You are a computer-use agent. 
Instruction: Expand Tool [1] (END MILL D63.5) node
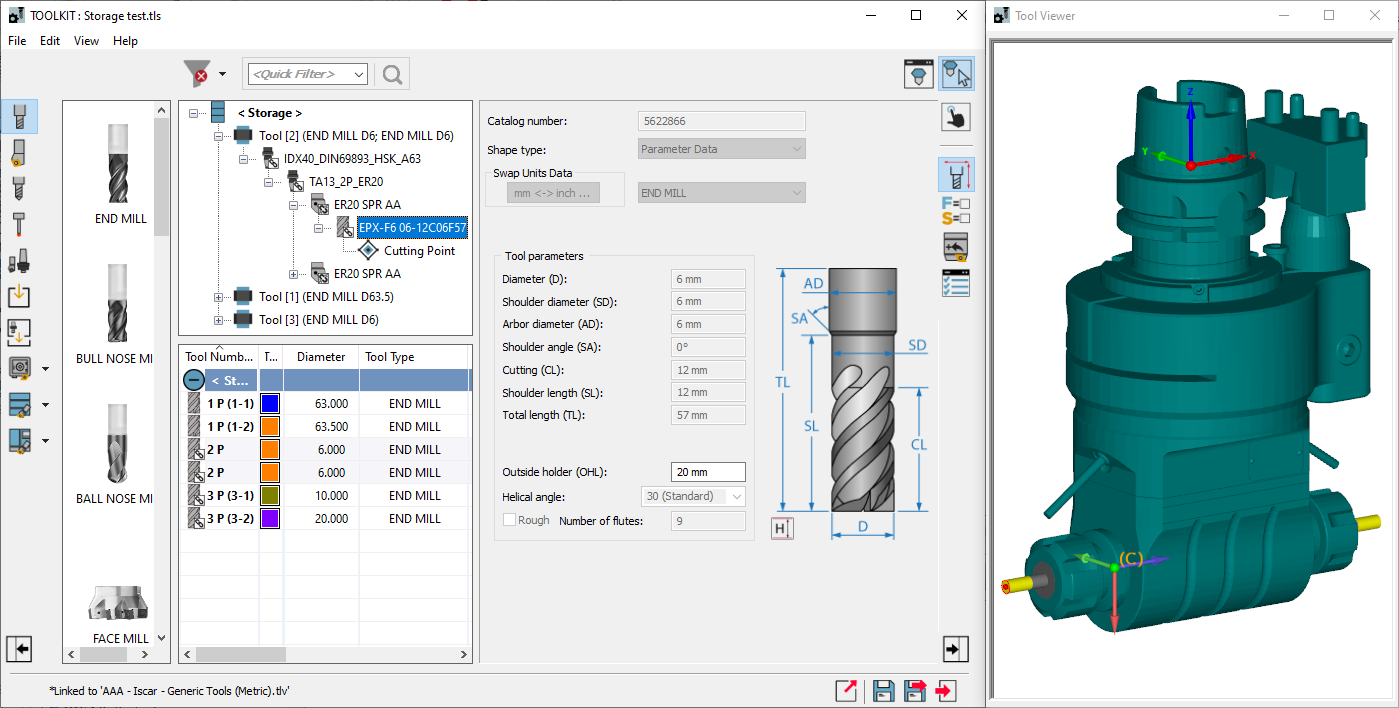(x=219, y=297)
